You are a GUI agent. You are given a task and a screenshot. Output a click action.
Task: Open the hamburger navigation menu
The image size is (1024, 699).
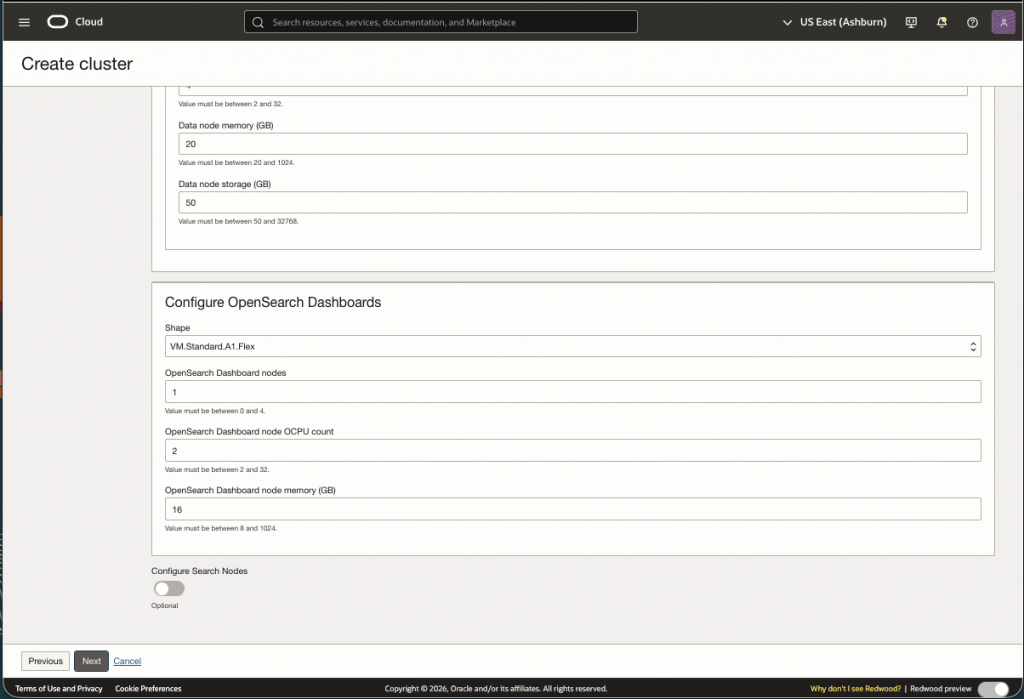24,22
